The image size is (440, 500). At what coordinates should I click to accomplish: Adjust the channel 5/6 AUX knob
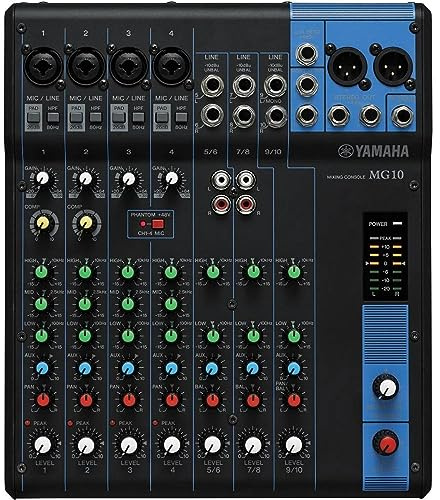pos(212,368)
